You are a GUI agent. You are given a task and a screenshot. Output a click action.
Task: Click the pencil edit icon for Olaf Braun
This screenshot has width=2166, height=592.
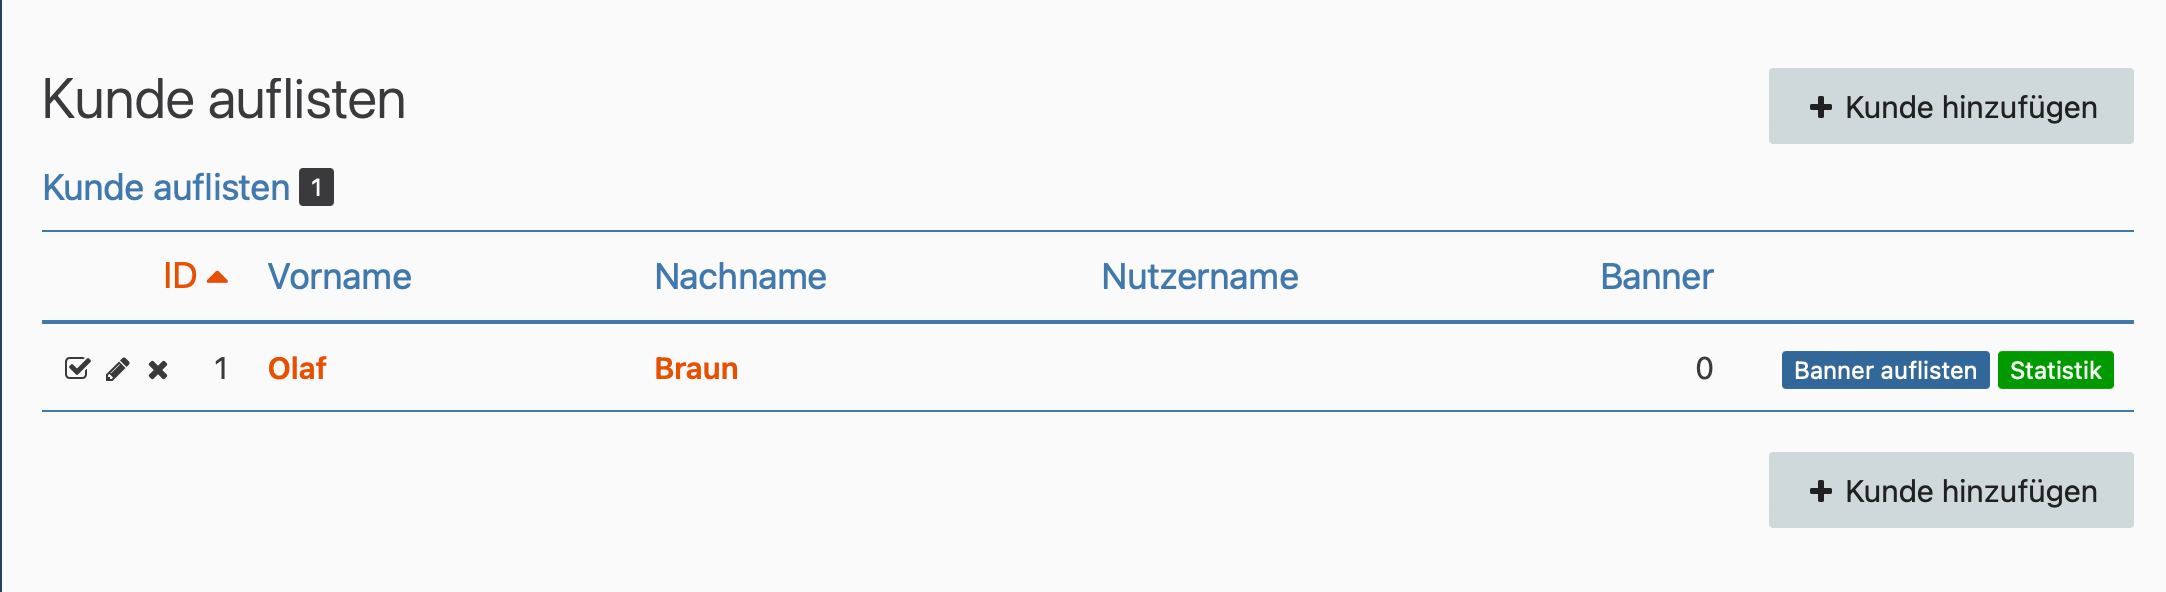(x=117, y=370)
